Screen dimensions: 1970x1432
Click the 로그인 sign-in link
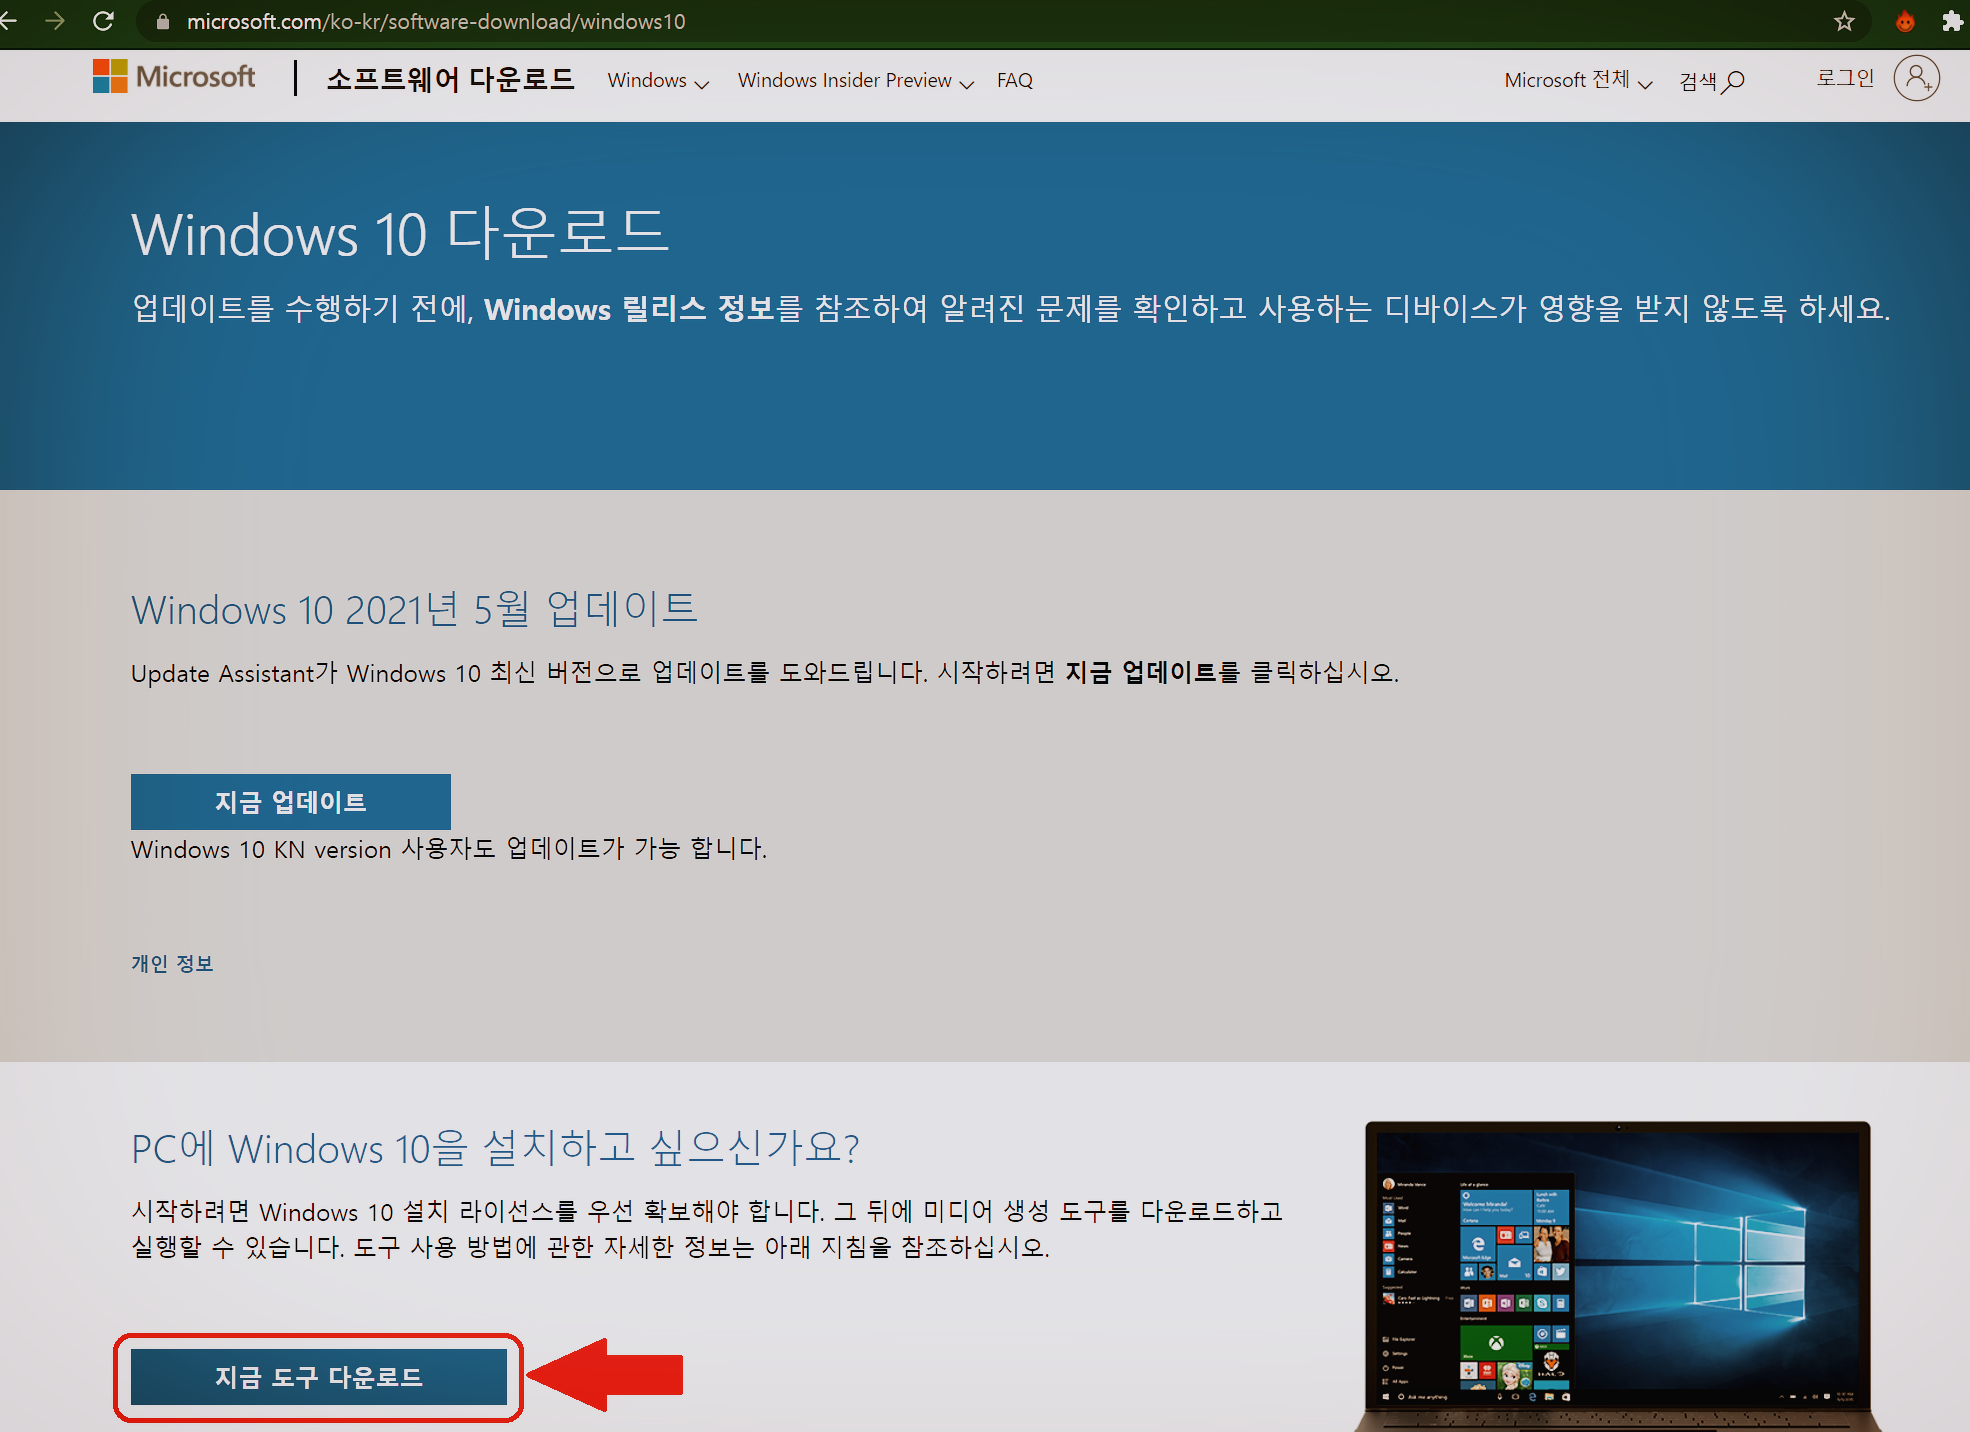1845,78
